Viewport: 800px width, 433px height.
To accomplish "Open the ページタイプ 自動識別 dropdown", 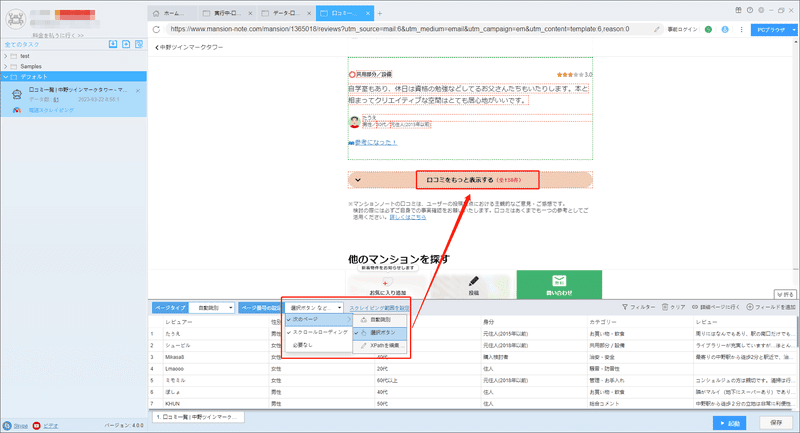I will (212, 308).
